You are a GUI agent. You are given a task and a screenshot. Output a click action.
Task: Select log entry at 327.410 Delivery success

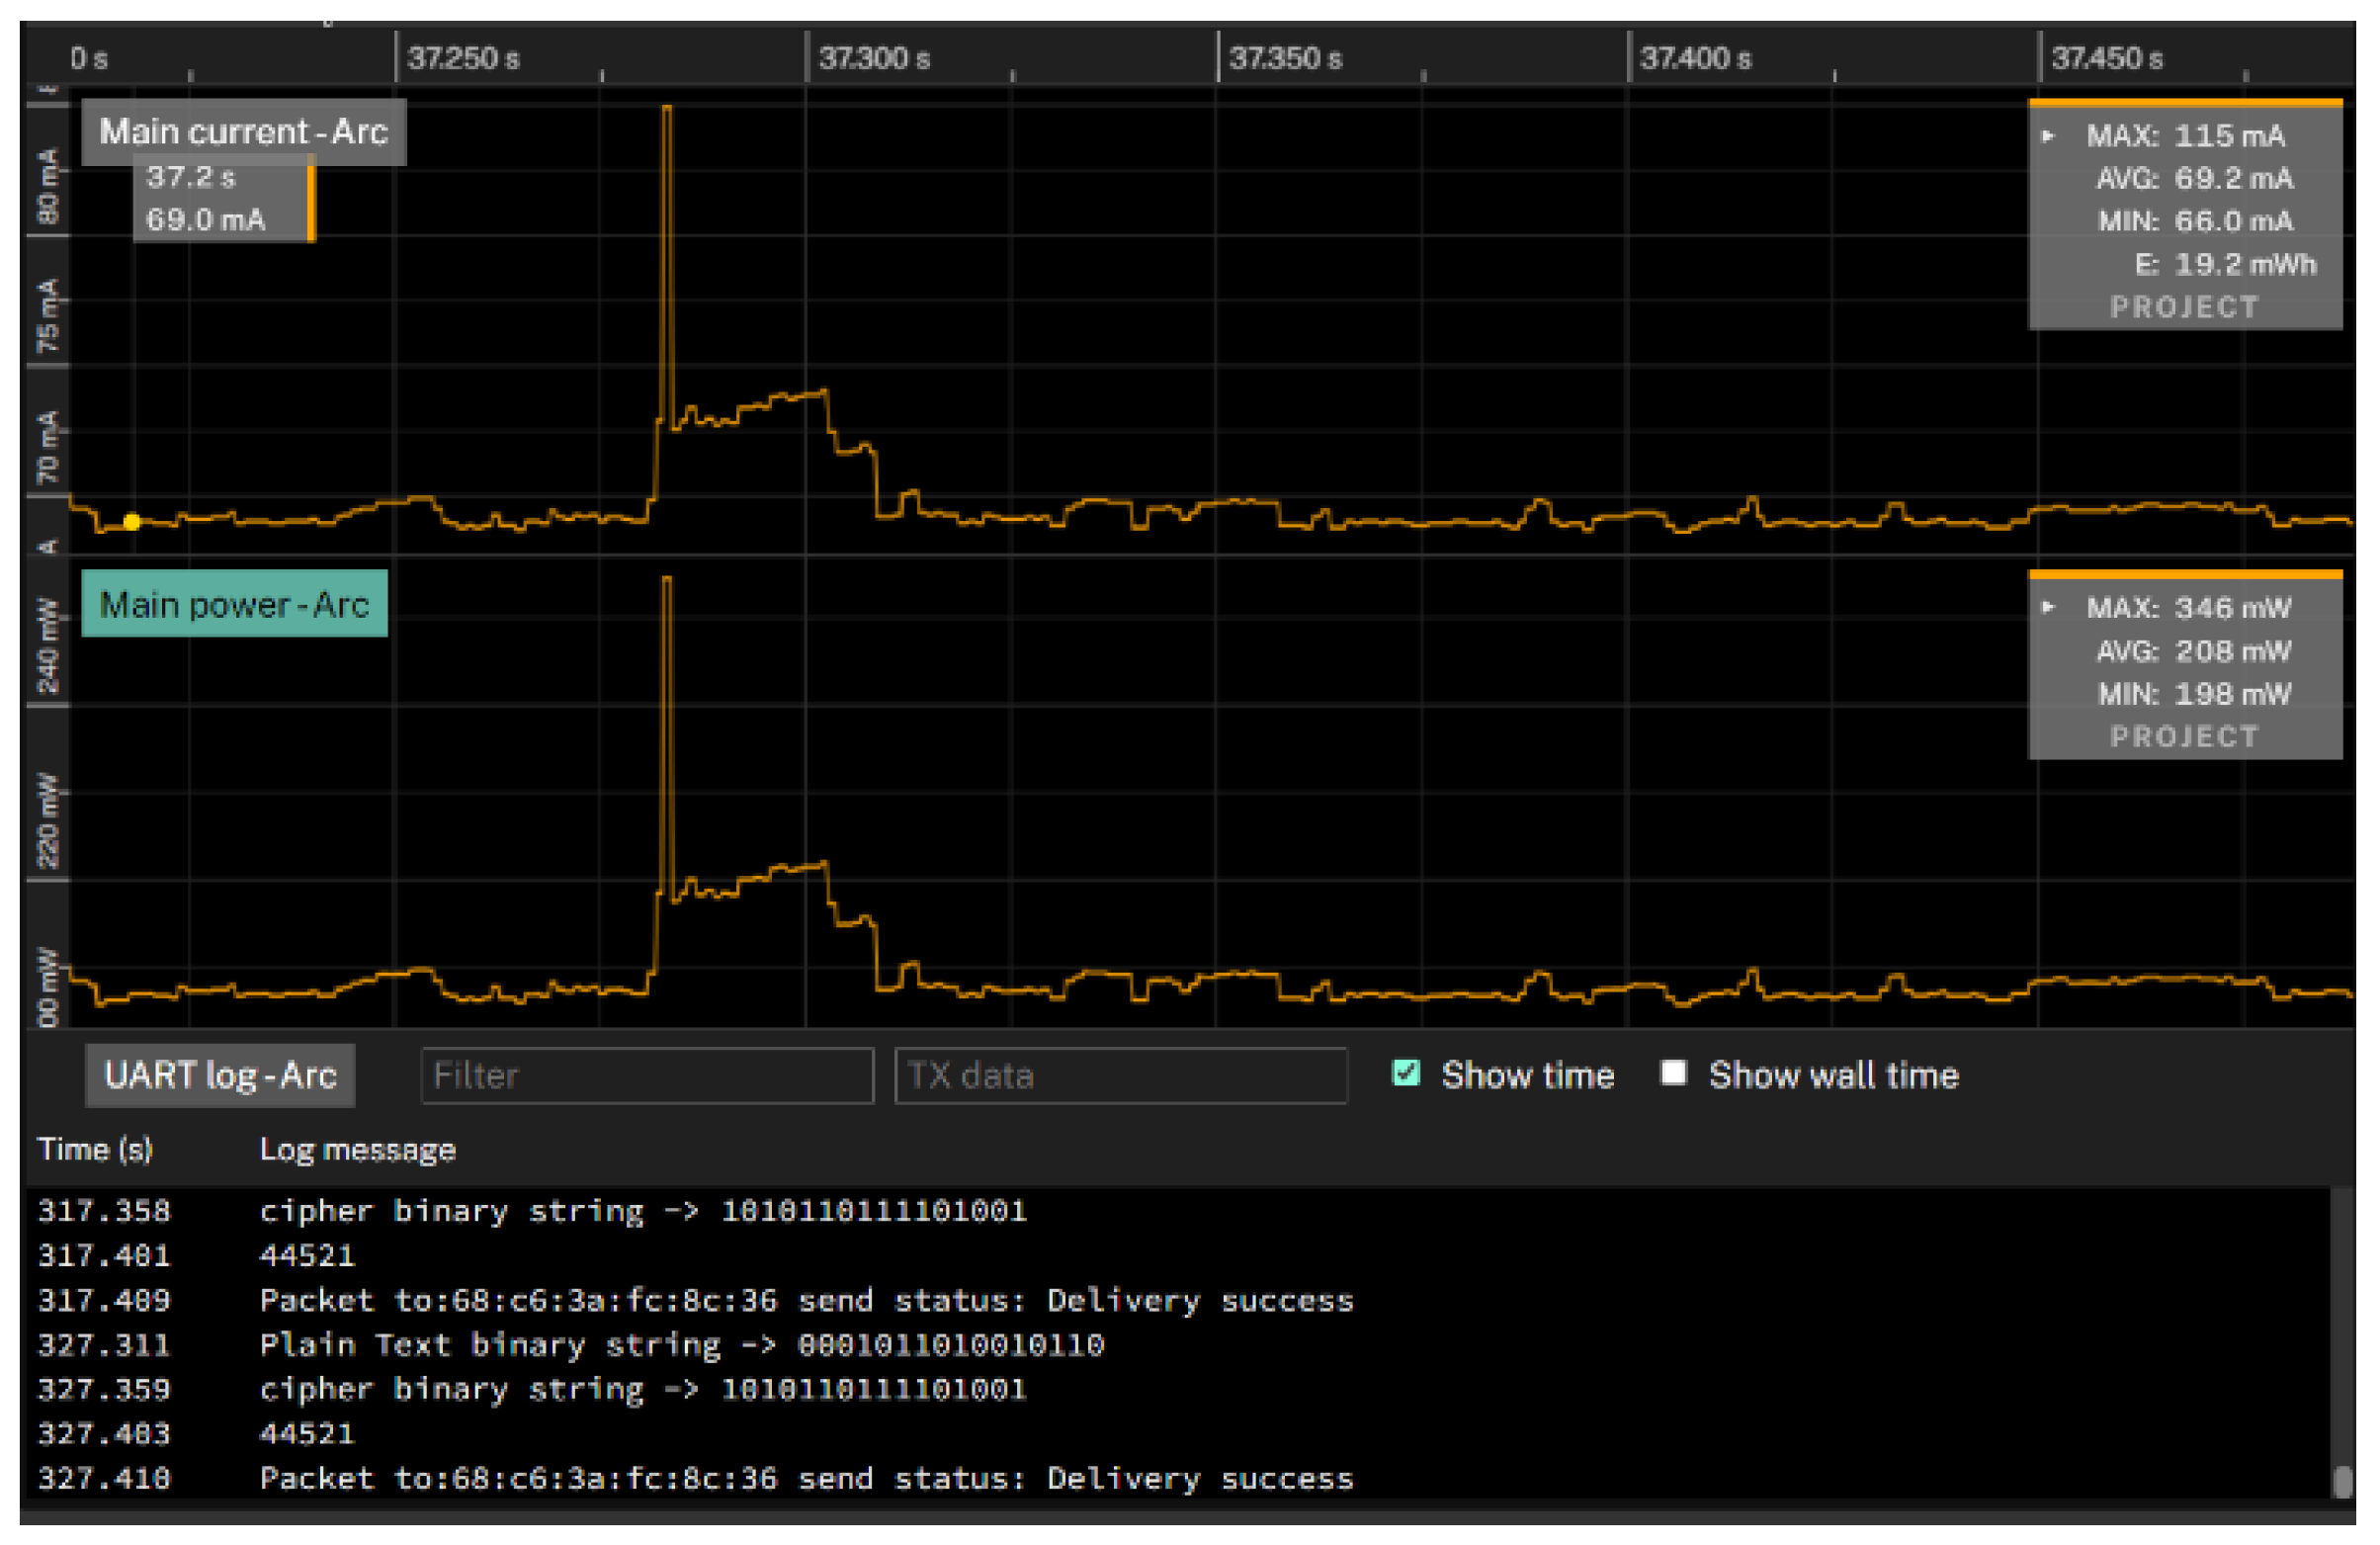pyautogui.click(x=805, y=1479)
